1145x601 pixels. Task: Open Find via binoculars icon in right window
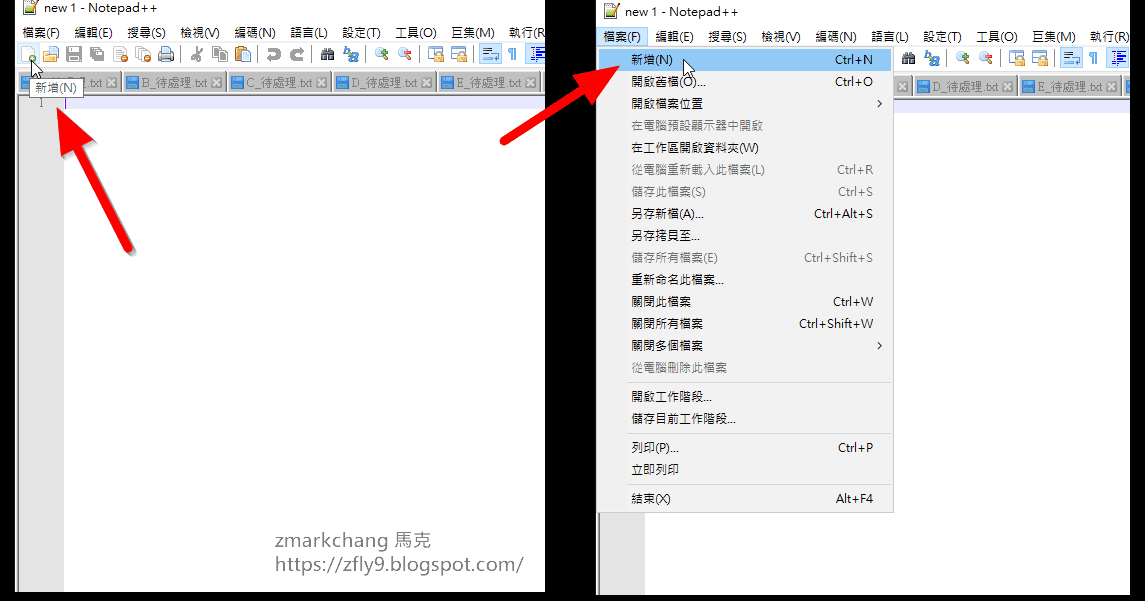tap(908, 58)
